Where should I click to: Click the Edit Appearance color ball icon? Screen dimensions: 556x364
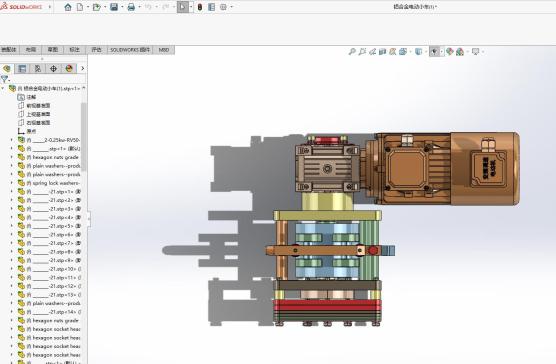(450, 52)
